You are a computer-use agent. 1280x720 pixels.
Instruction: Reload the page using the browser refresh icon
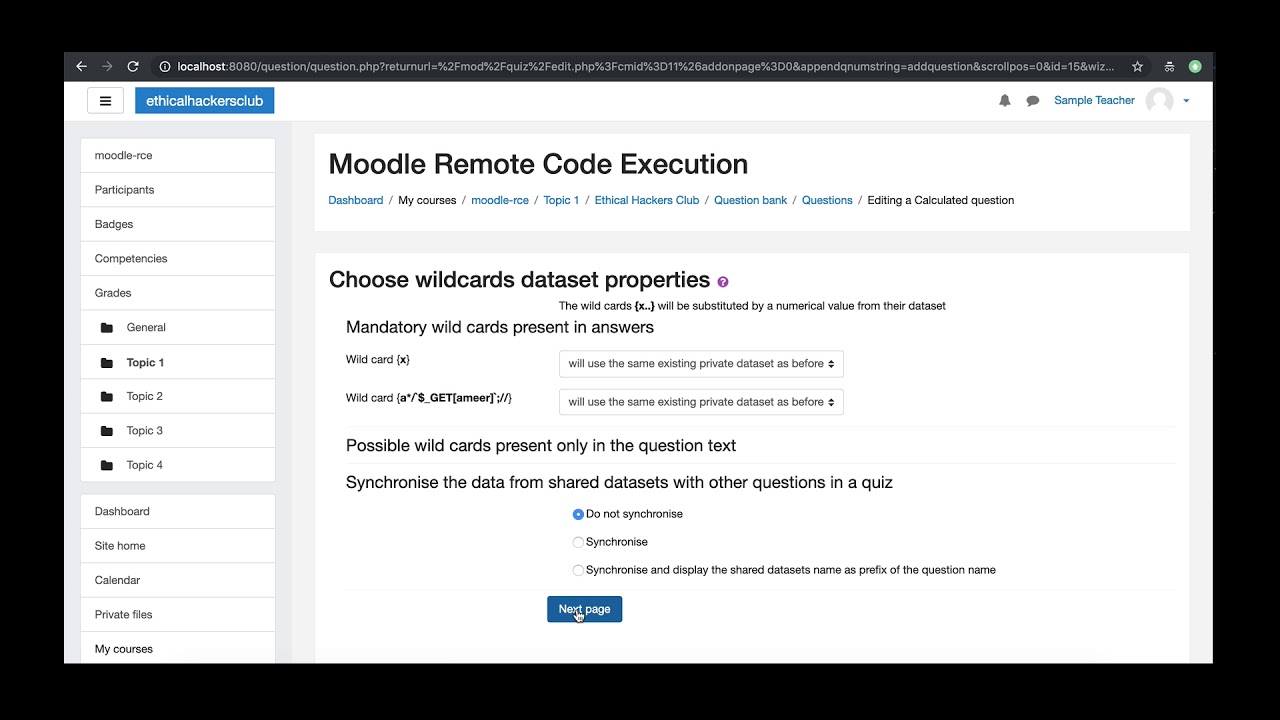132,66
